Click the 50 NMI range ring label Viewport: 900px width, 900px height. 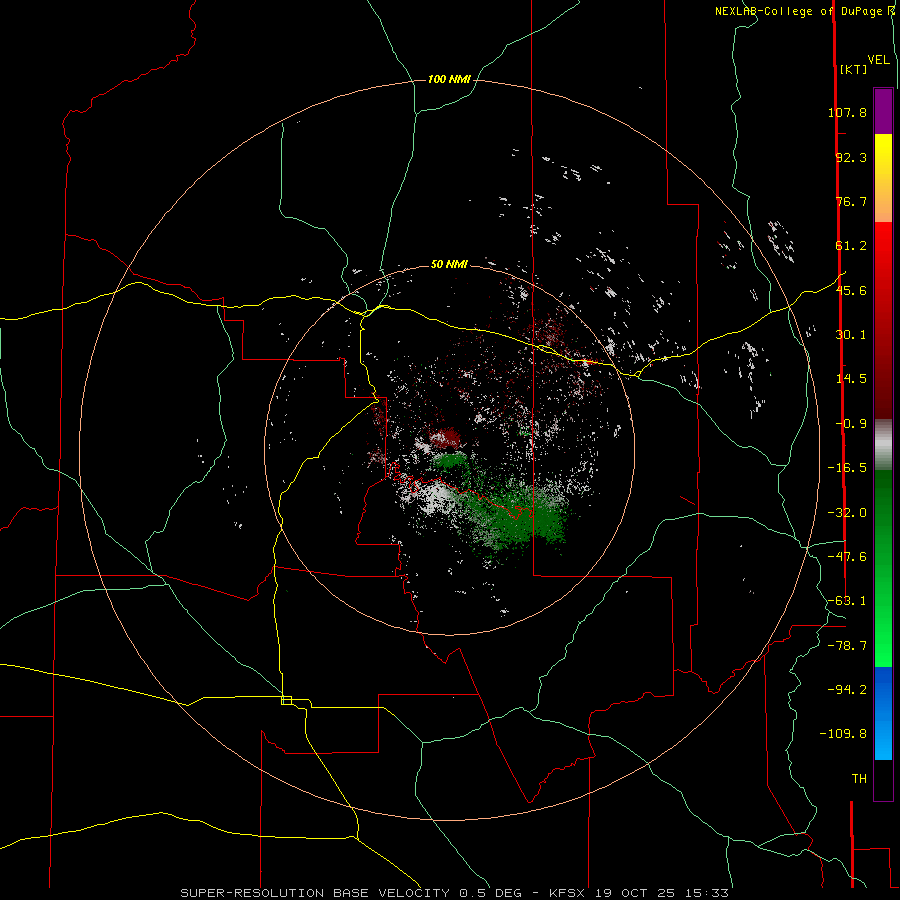click(449, 265)
